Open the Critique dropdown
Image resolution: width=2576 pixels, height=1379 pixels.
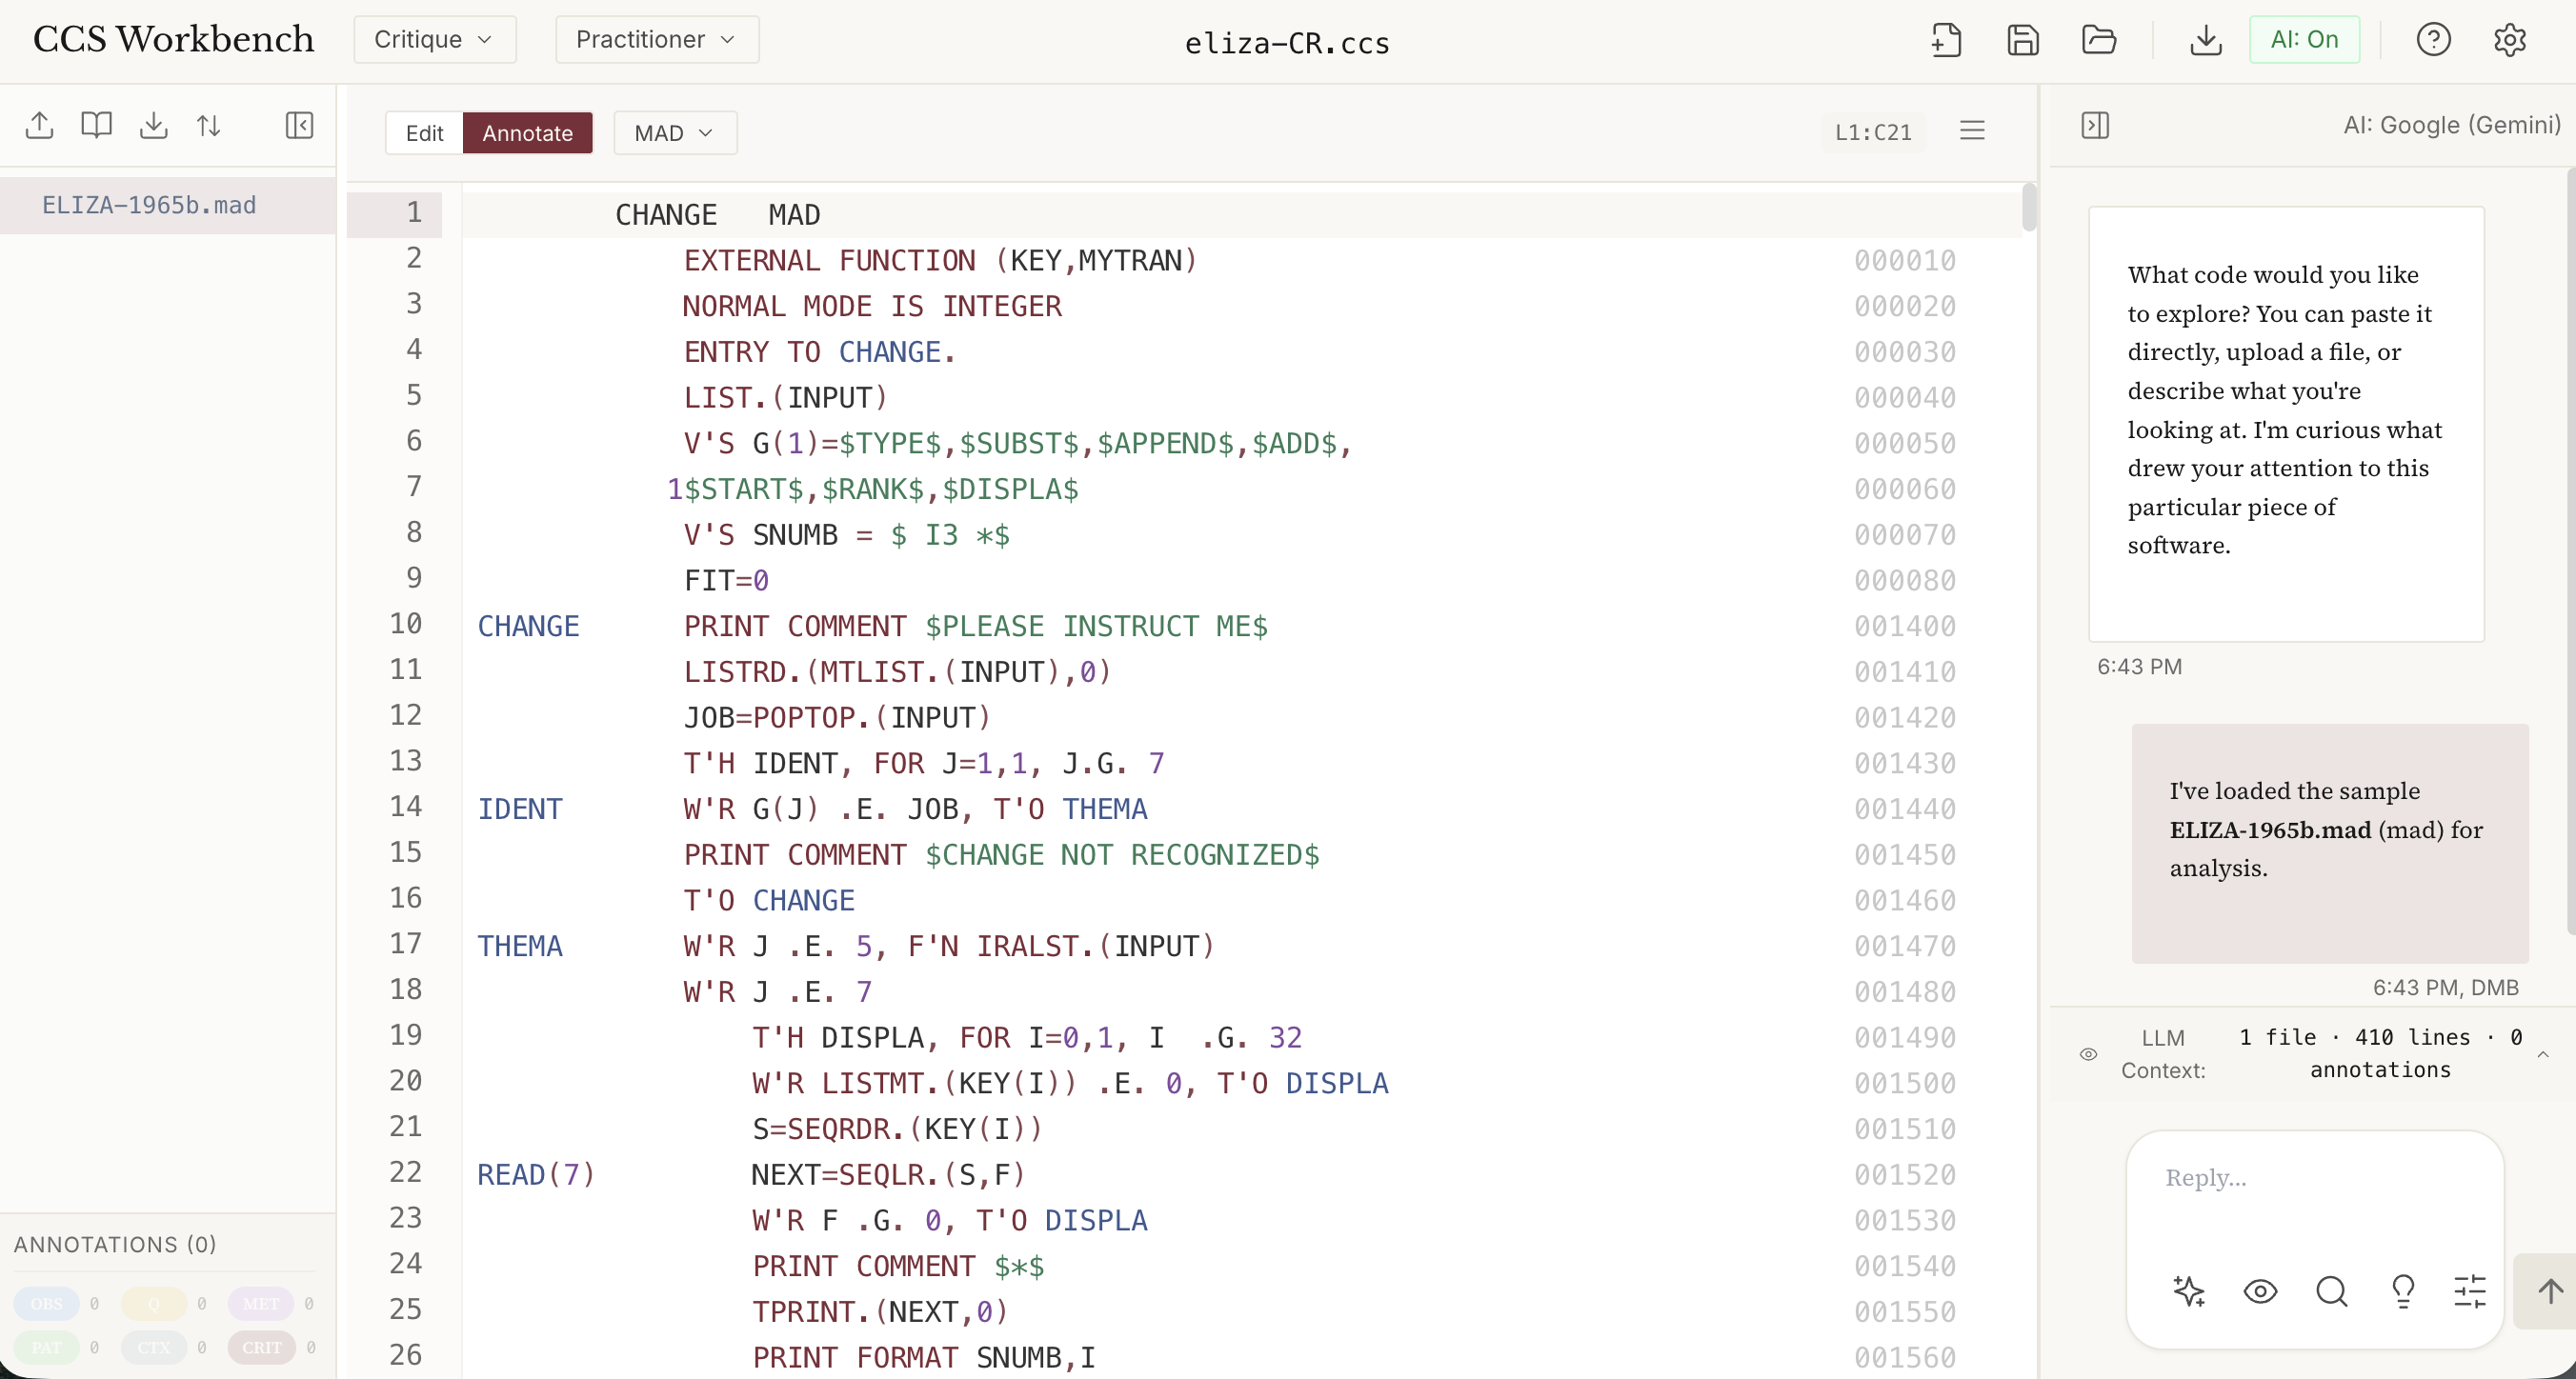[434, 40]
